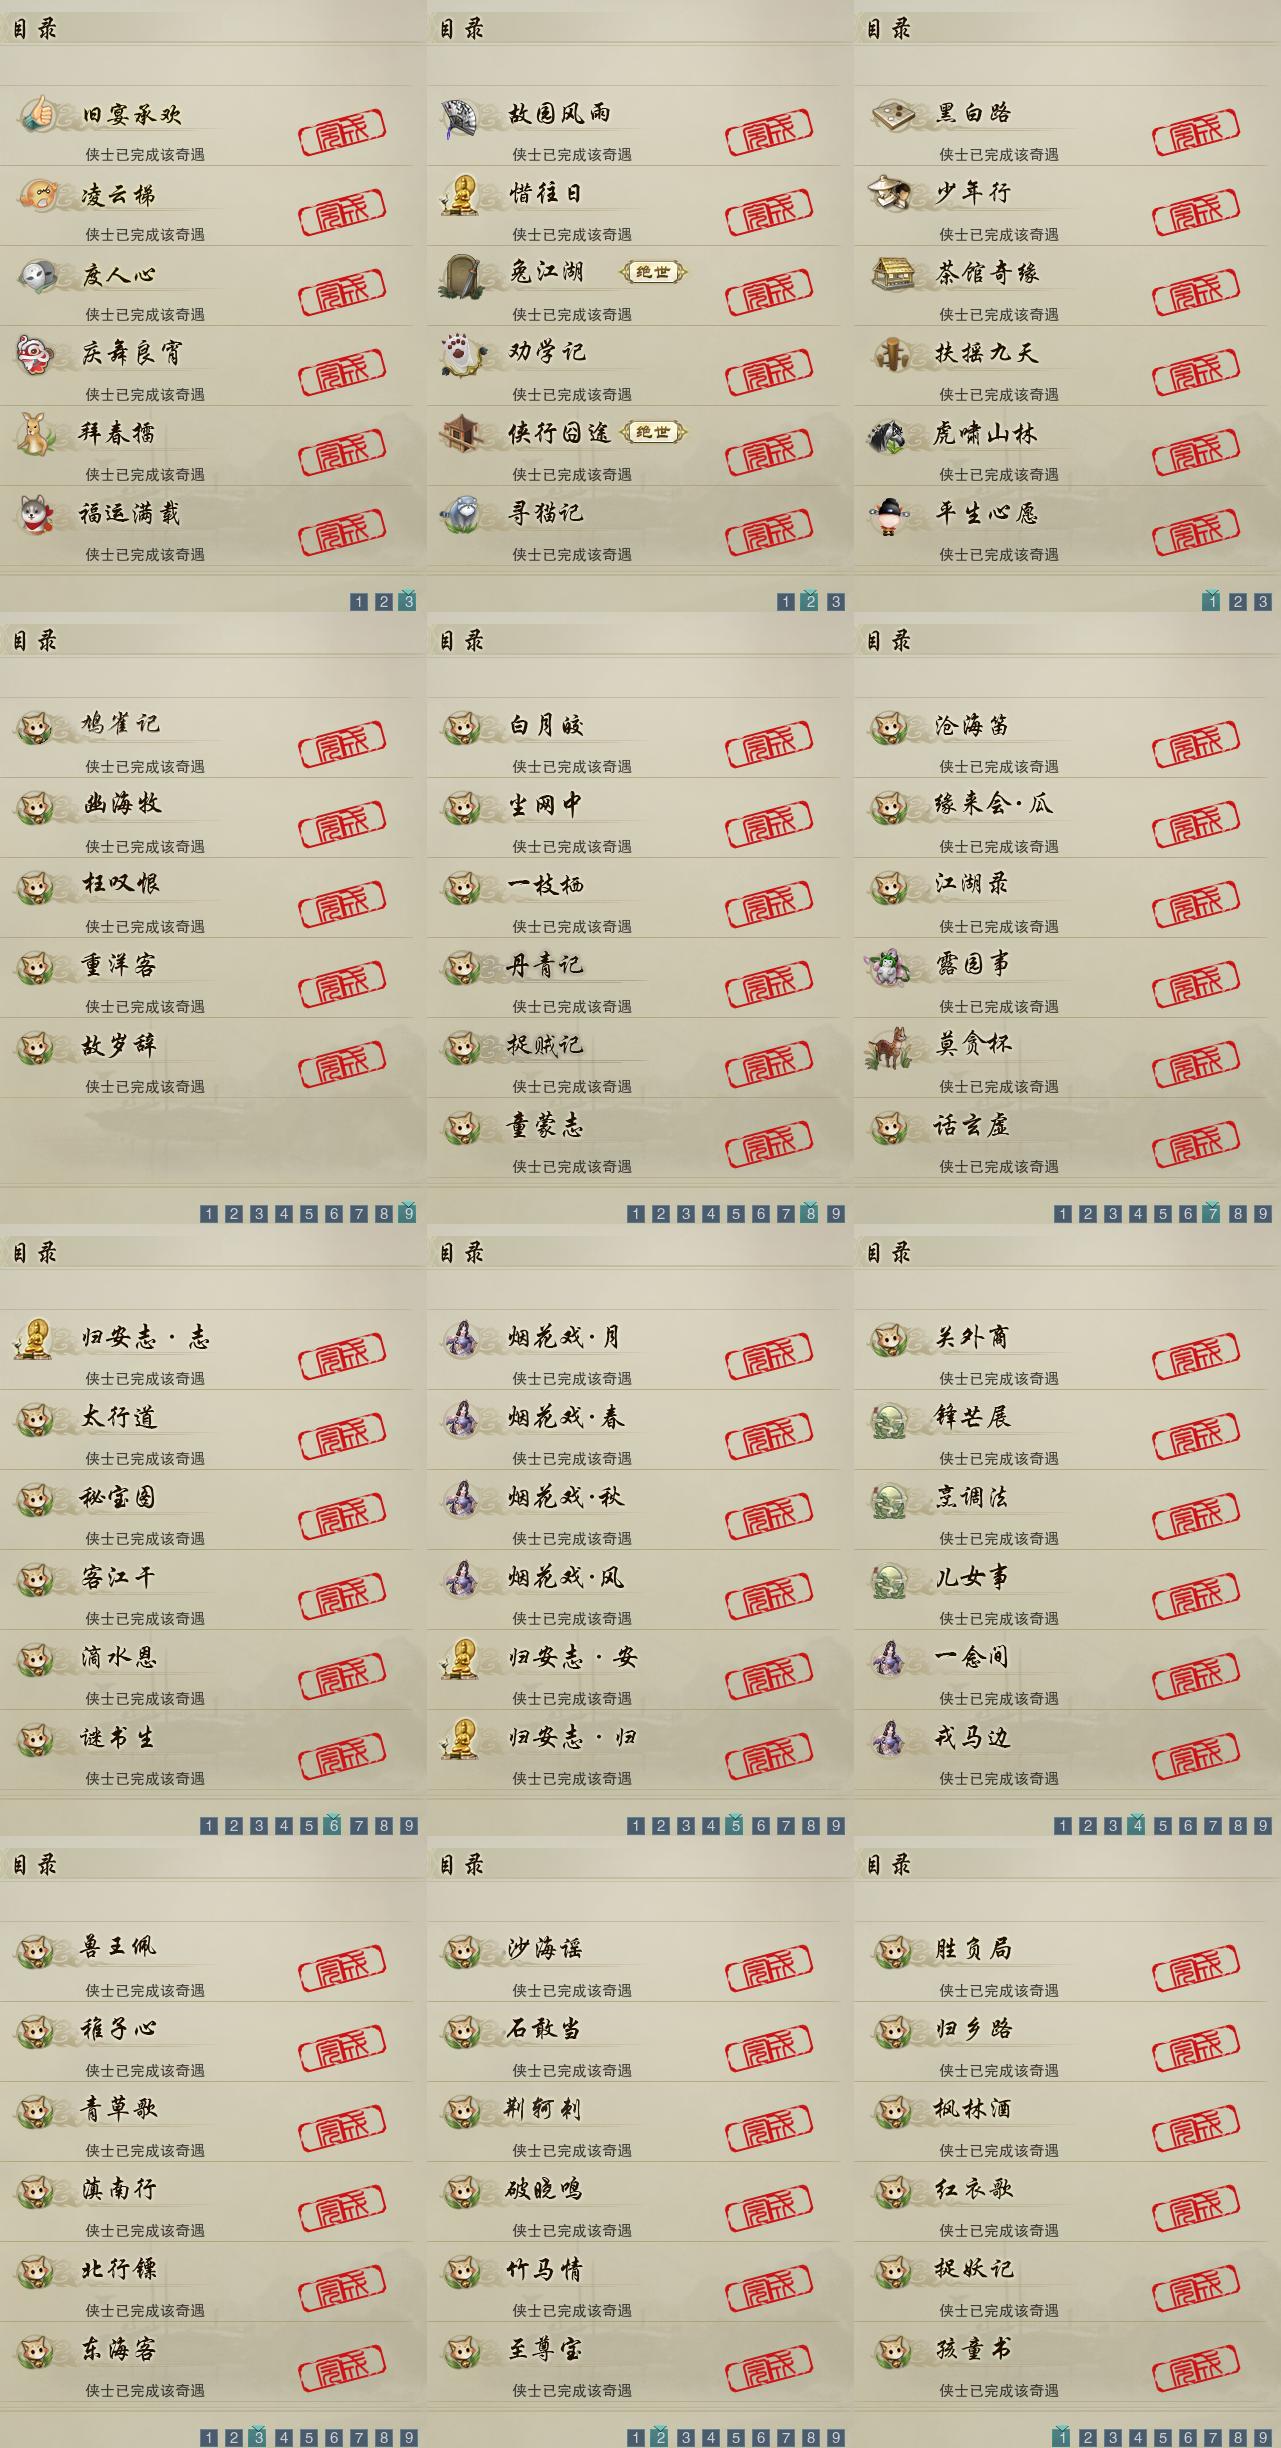
Task: Click the 绝世 badge beside 侠行囧途
Action: pyautogui.click(x=654, y=432)
